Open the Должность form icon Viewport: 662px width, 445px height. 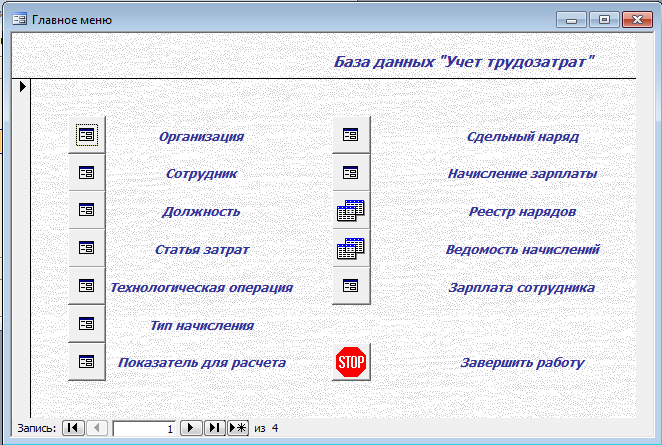[x=87, y=211]
